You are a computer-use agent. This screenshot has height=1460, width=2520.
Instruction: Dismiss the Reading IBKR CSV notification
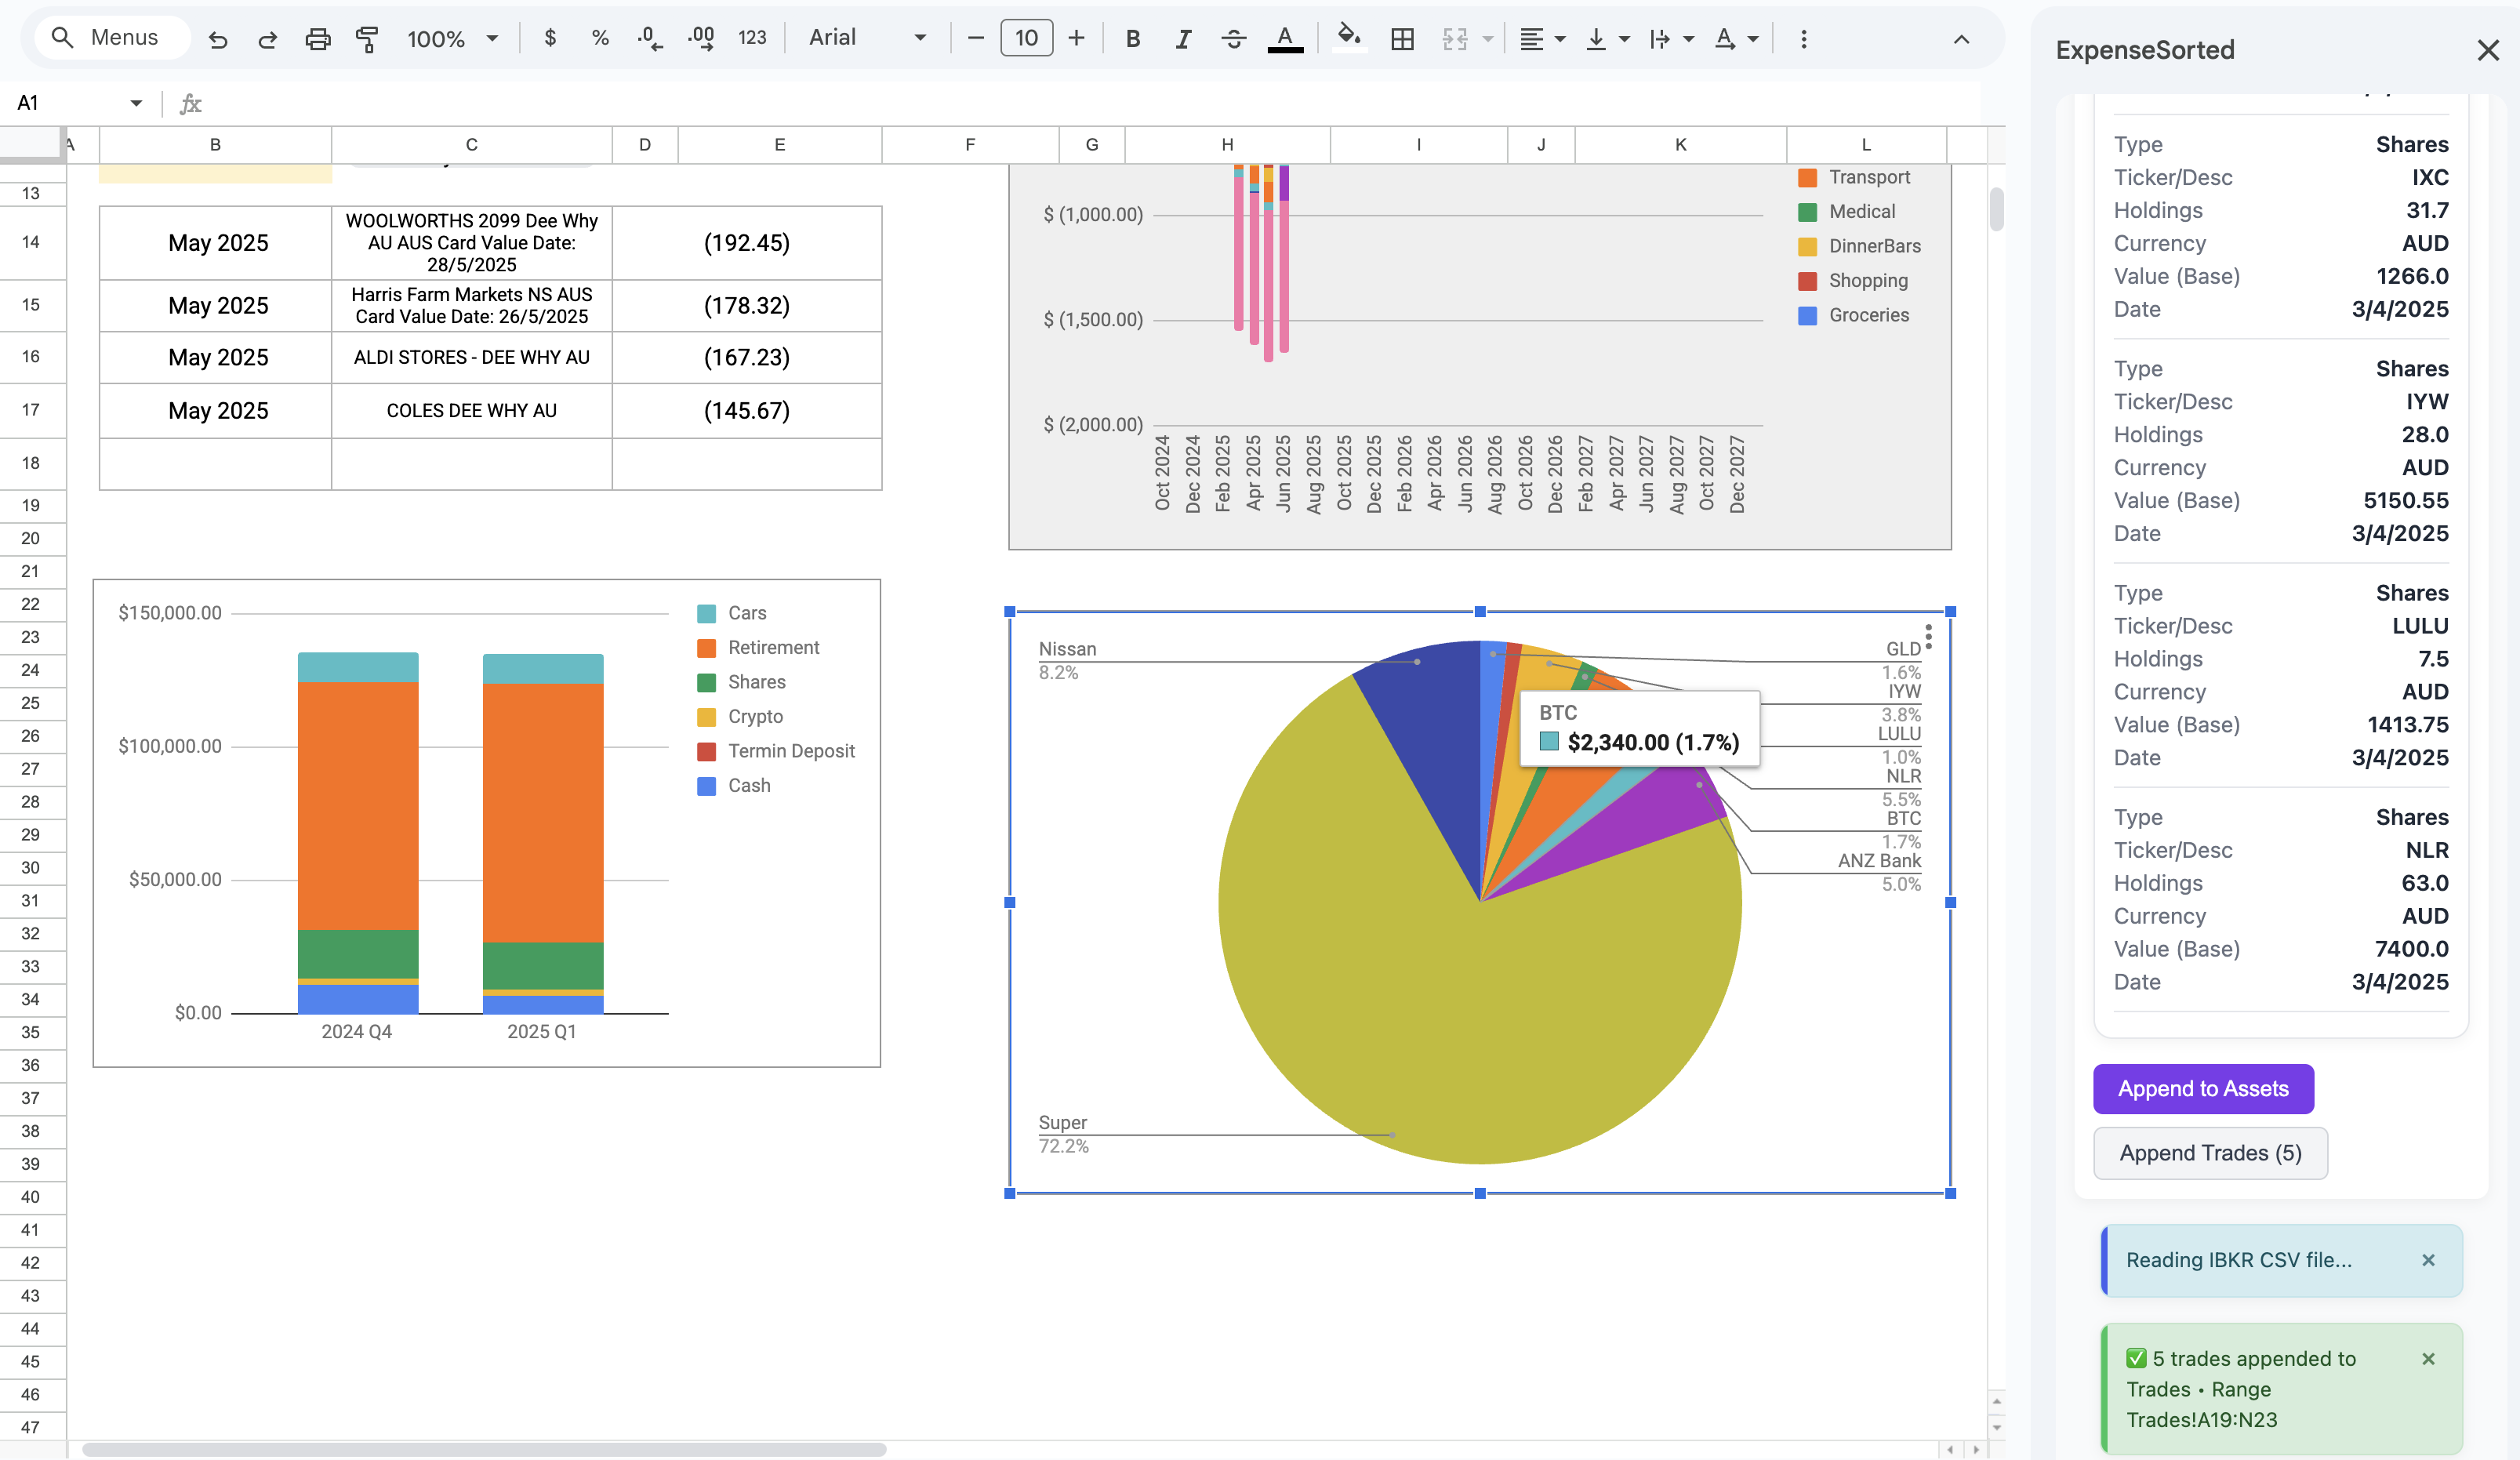(x=2428, y=1260)
